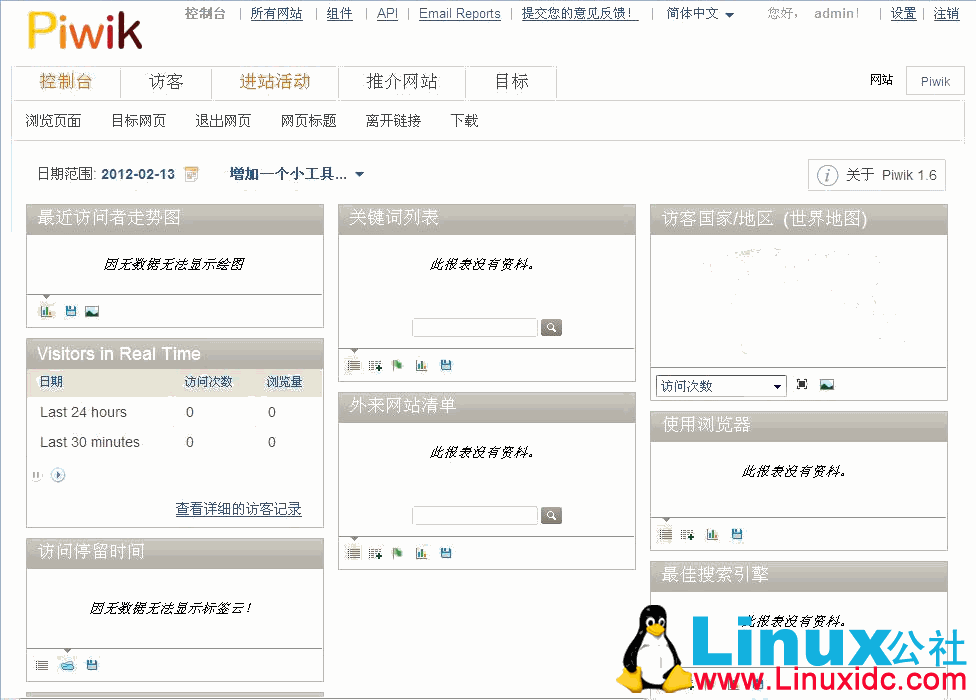Switch 访问停留时间 widget to tag cloud view

(67, 665)
